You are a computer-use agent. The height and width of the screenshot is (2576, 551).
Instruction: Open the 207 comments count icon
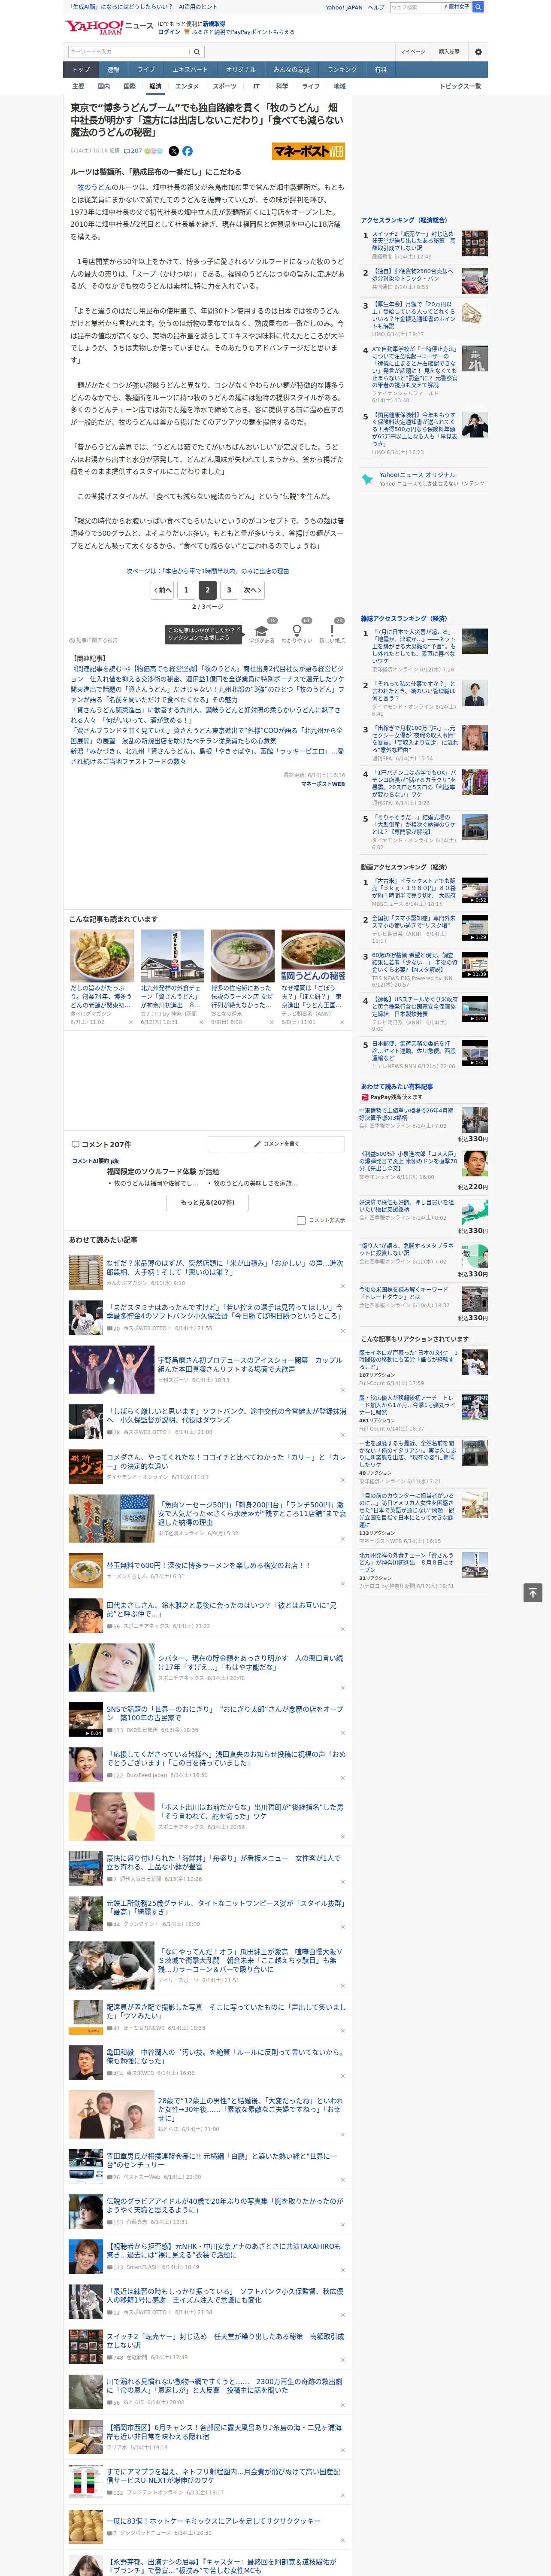click(x=133, y=151)
